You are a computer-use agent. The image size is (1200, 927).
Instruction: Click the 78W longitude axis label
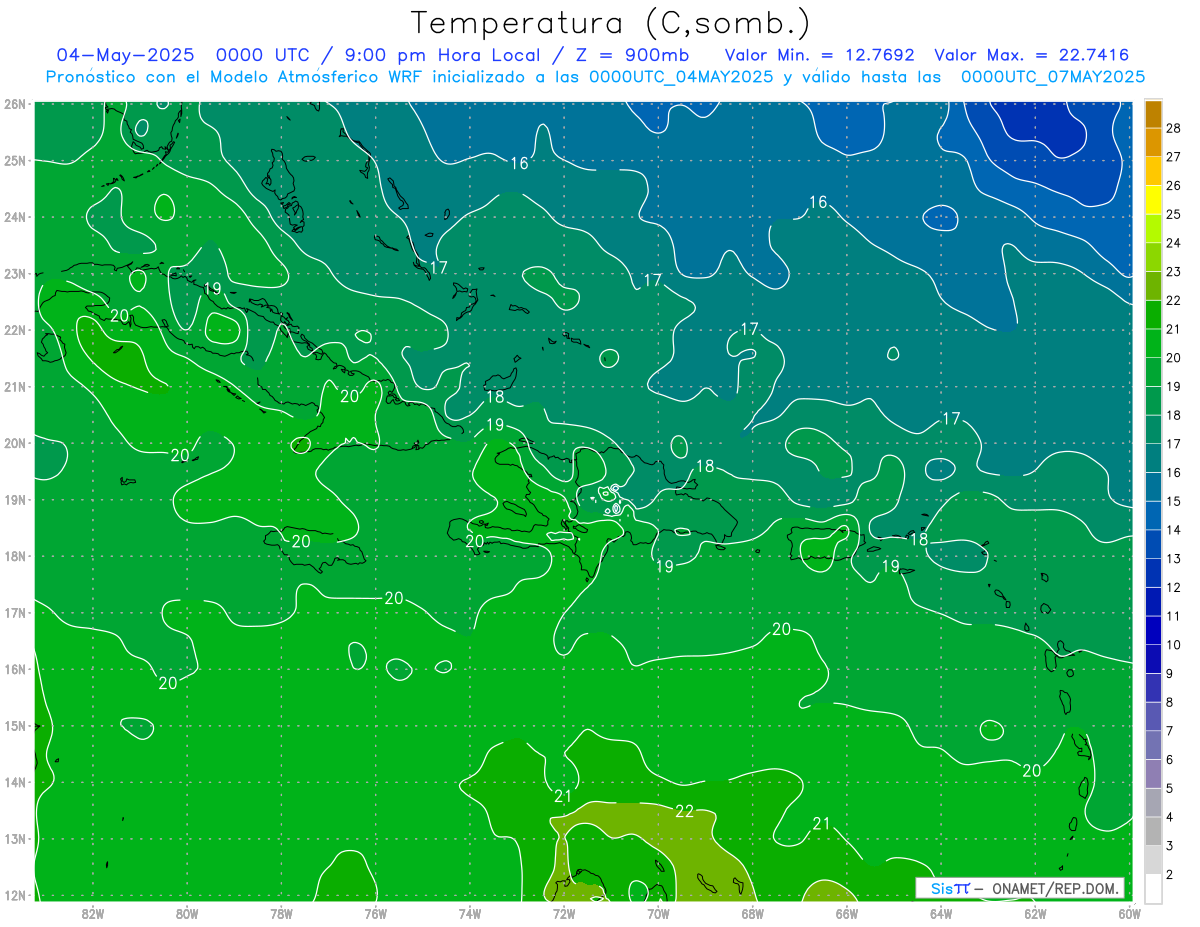[281, 913]
